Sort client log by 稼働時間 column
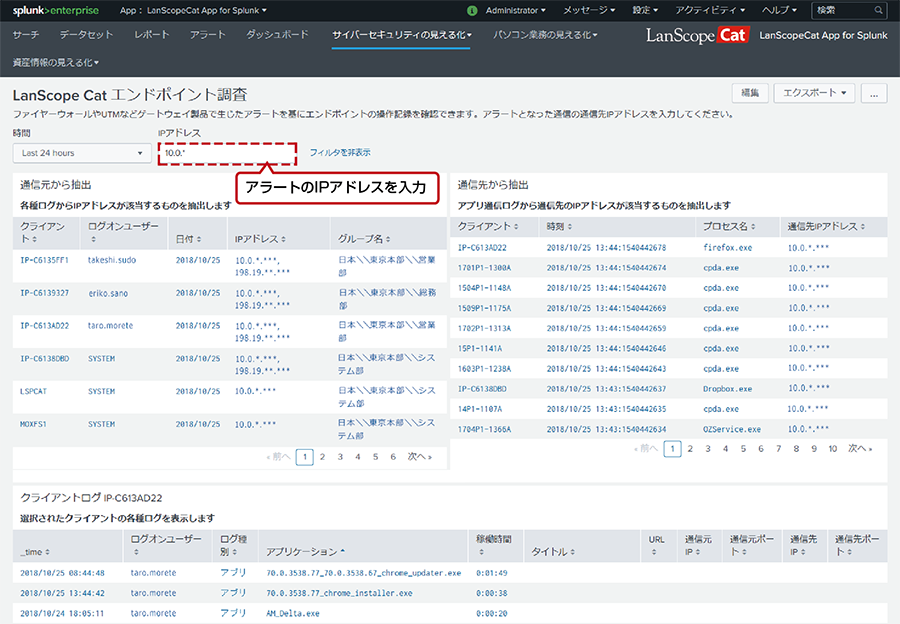Viewport: 900px width, 624px height. pyautogui.click(x=494, y=545)
